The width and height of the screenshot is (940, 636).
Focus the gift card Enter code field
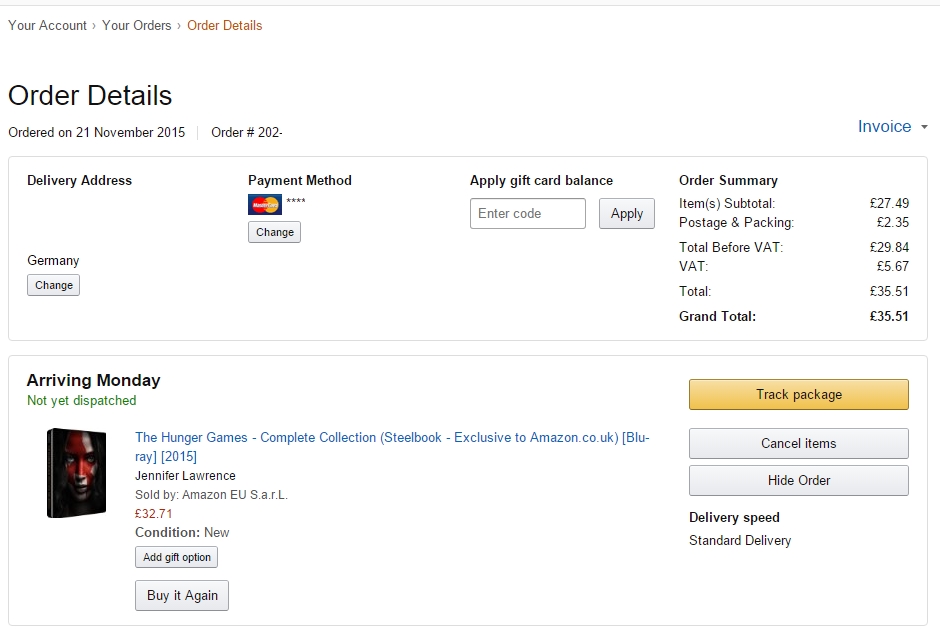coord(528,213)
